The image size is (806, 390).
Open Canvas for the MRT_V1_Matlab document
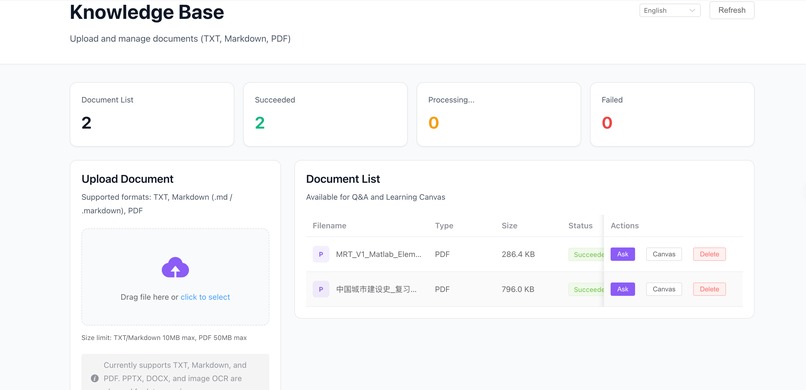click(664, 254)
